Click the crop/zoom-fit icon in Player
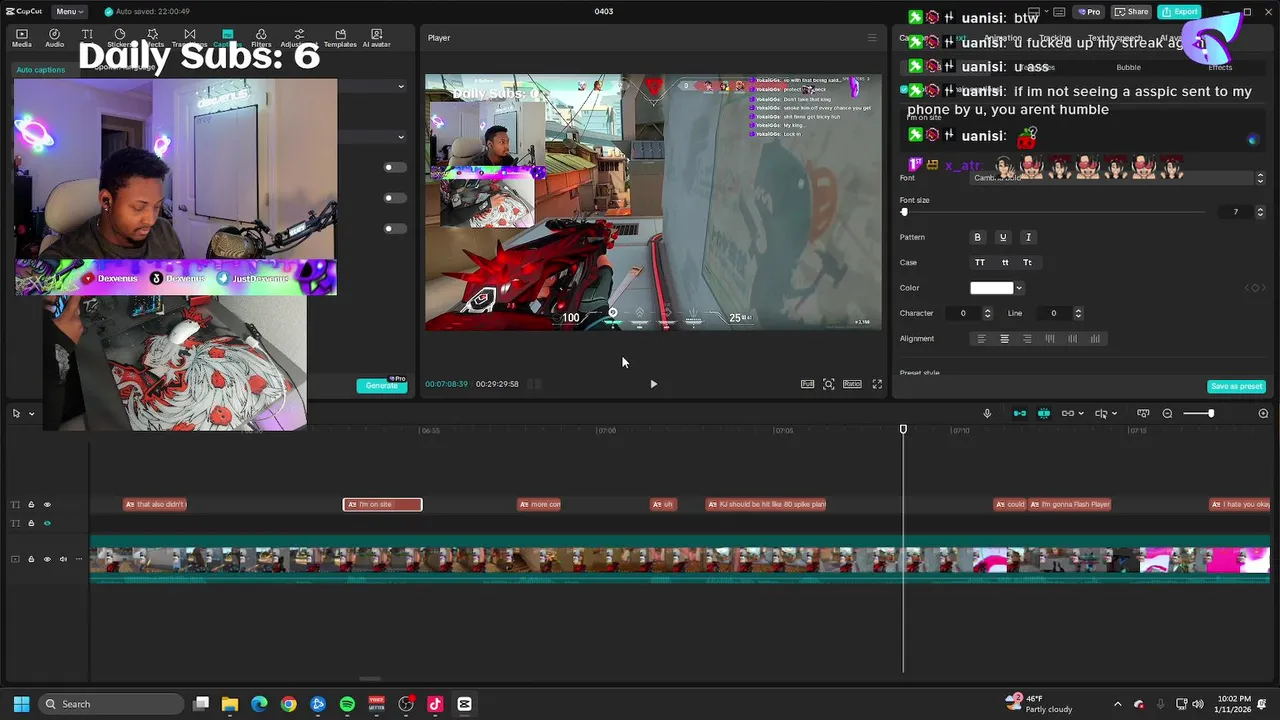The image size is (1280, 720). pyautogui.click(x=829, y=384)
